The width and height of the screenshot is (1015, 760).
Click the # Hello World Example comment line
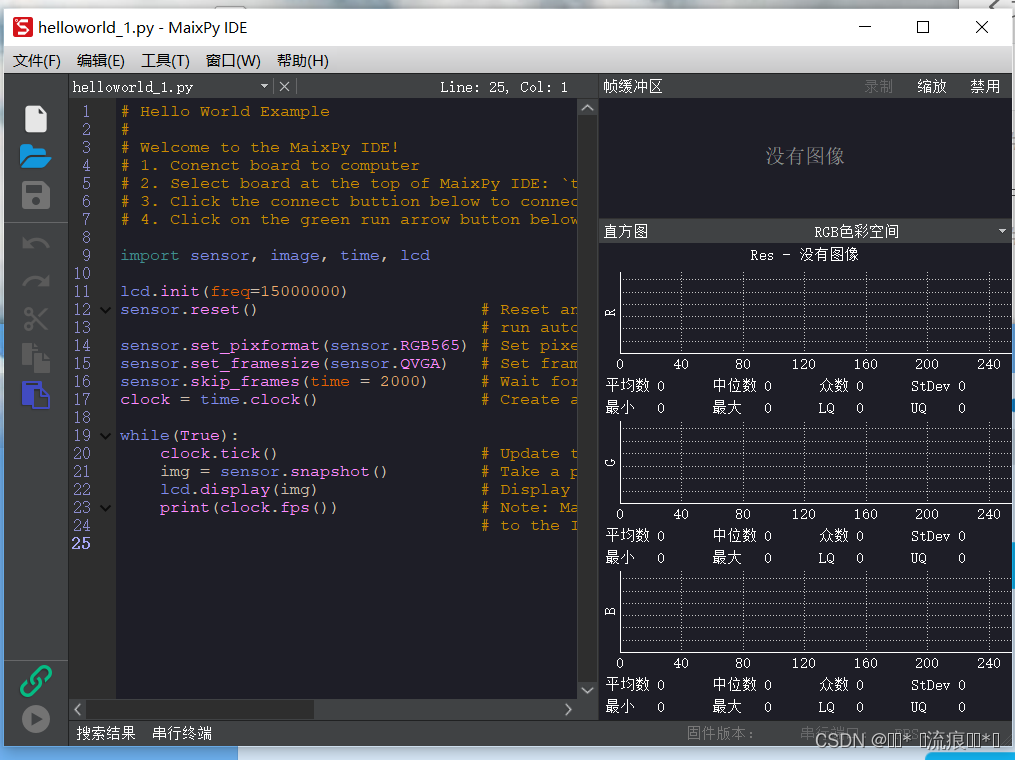(225, 111)
